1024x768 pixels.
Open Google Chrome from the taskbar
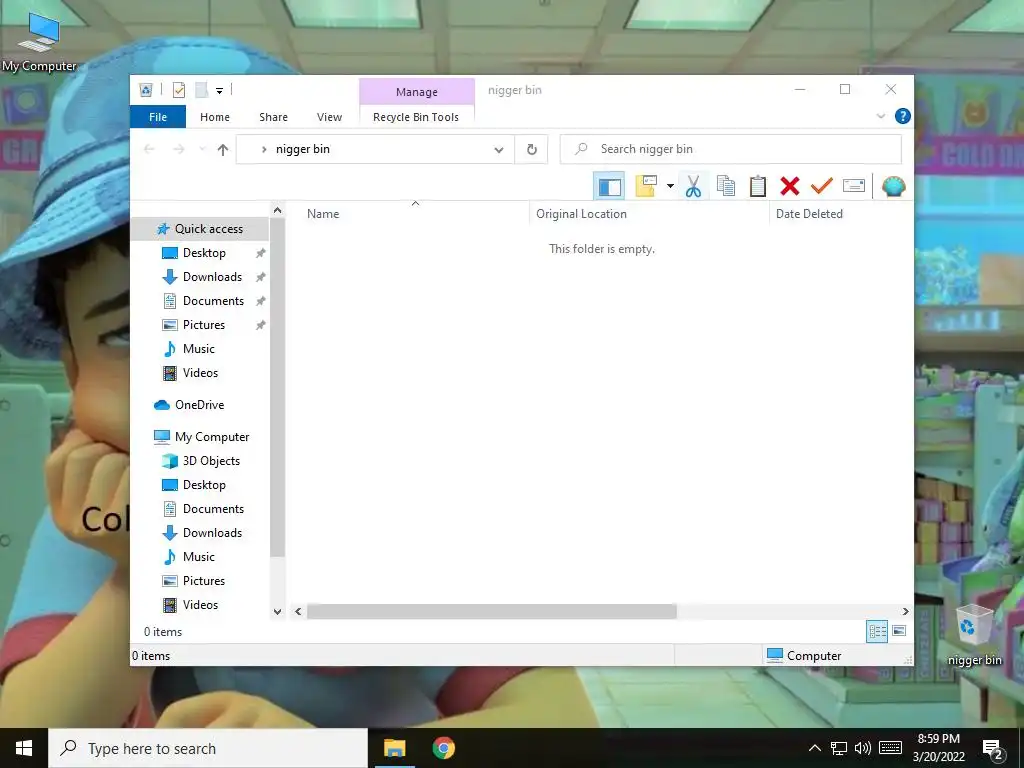coord(443,748)
